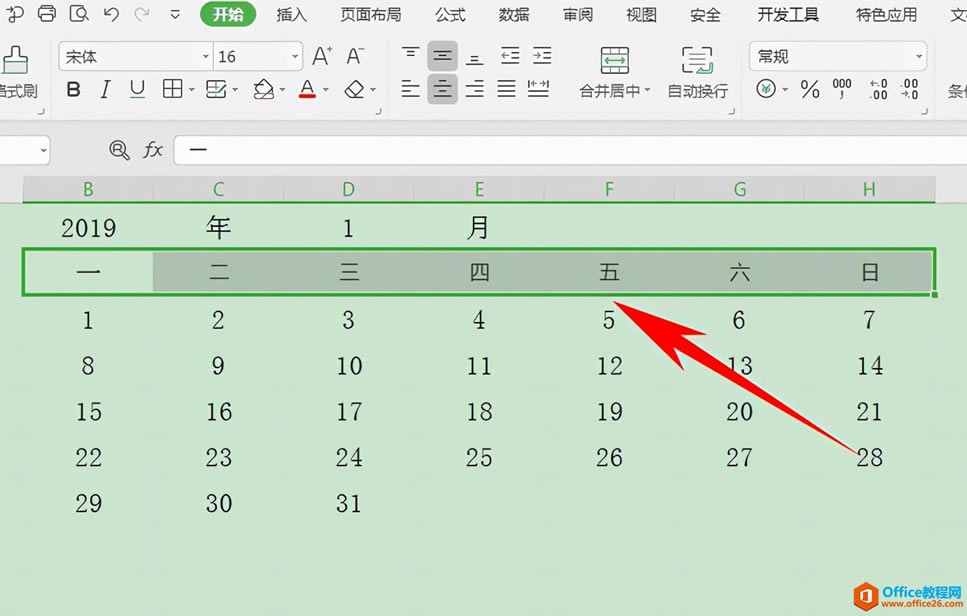Toggle Italic formatting

[x=105, y=90]
